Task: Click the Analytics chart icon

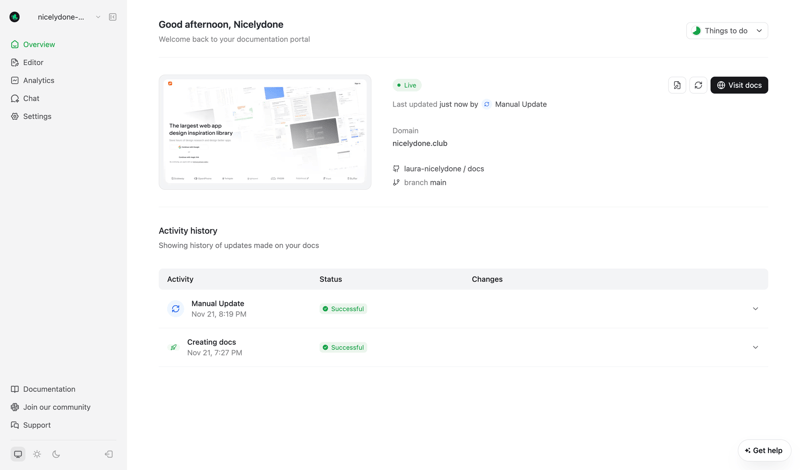Action: (x=15, y=80)
